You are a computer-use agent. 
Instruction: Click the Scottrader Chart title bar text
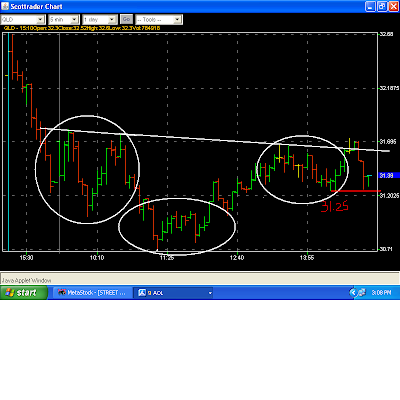tap(36, 7)
